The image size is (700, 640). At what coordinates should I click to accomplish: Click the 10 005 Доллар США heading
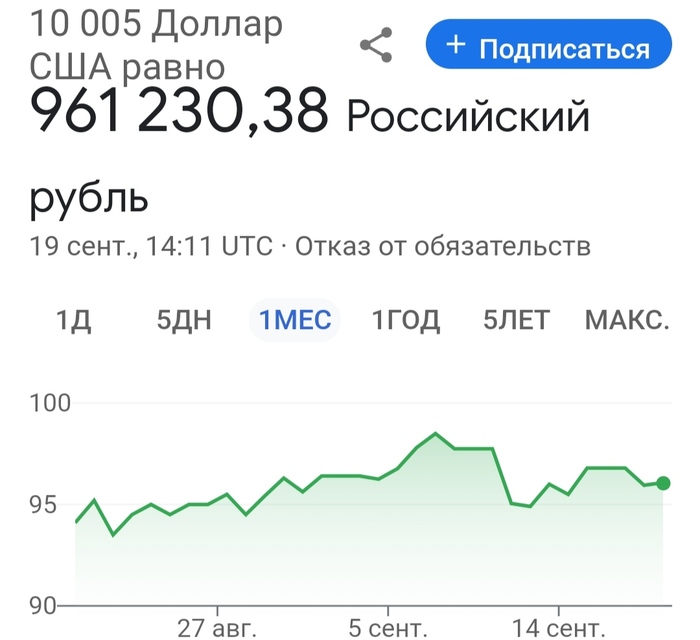coord(156,45)
